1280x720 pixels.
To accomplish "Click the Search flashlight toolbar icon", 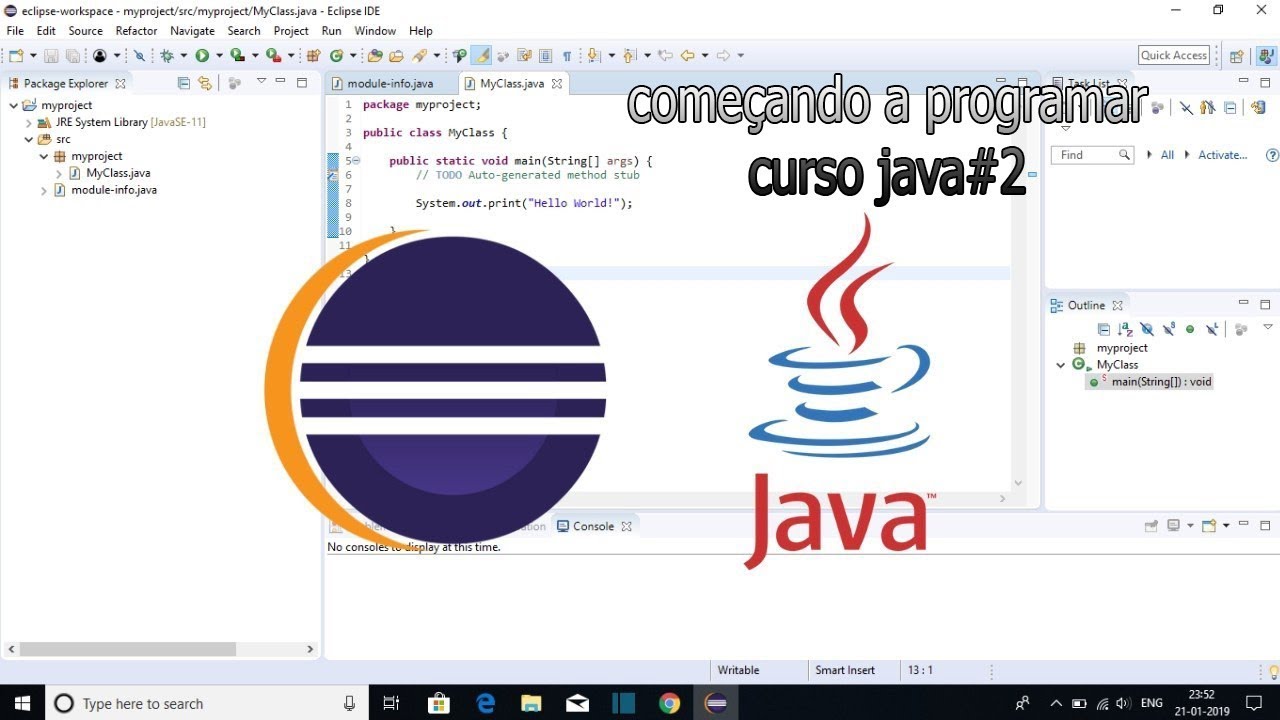I will coord(418,55).
